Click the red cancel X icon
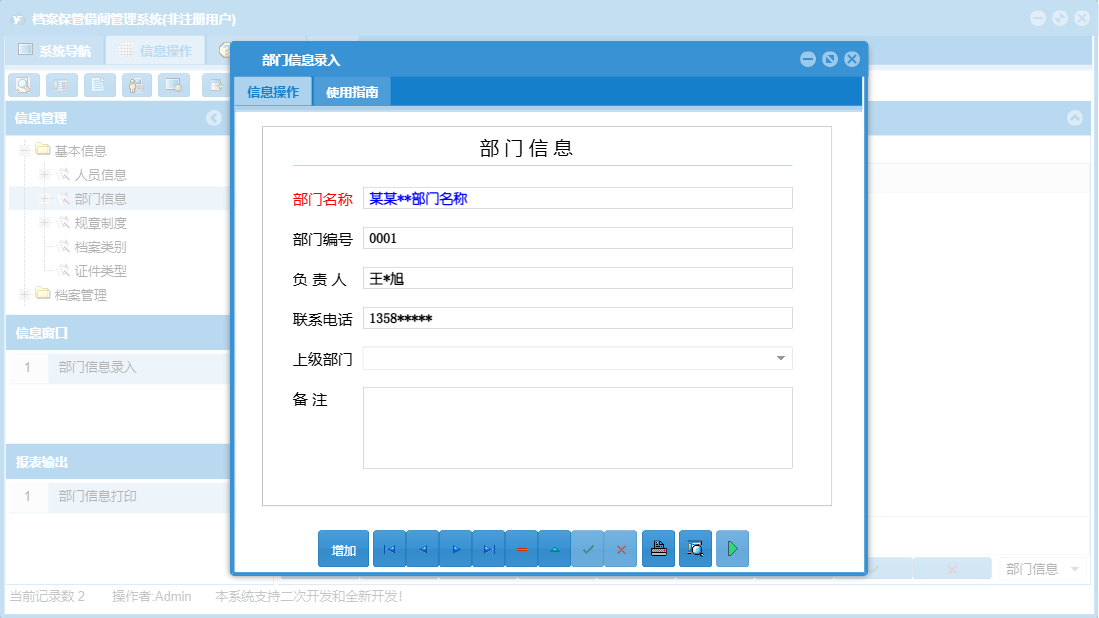The height and width of the screenshot is (618, 1099). click(x=620, y=548)
